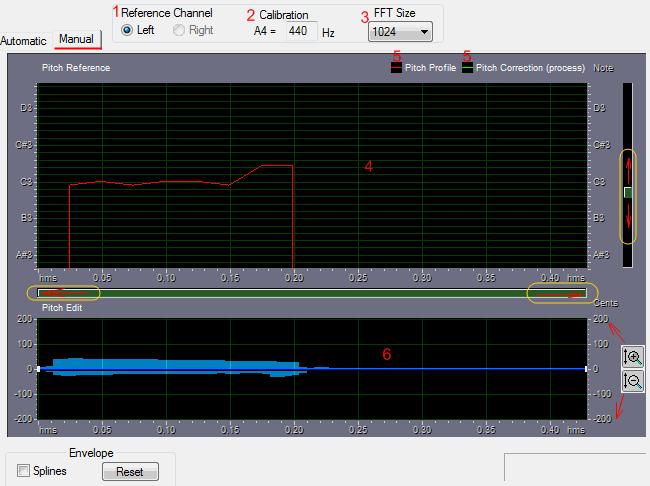This screenshot has height=486, width=650.
Task: Enable the Splines envelope checkbox
Action: (23, 471)
